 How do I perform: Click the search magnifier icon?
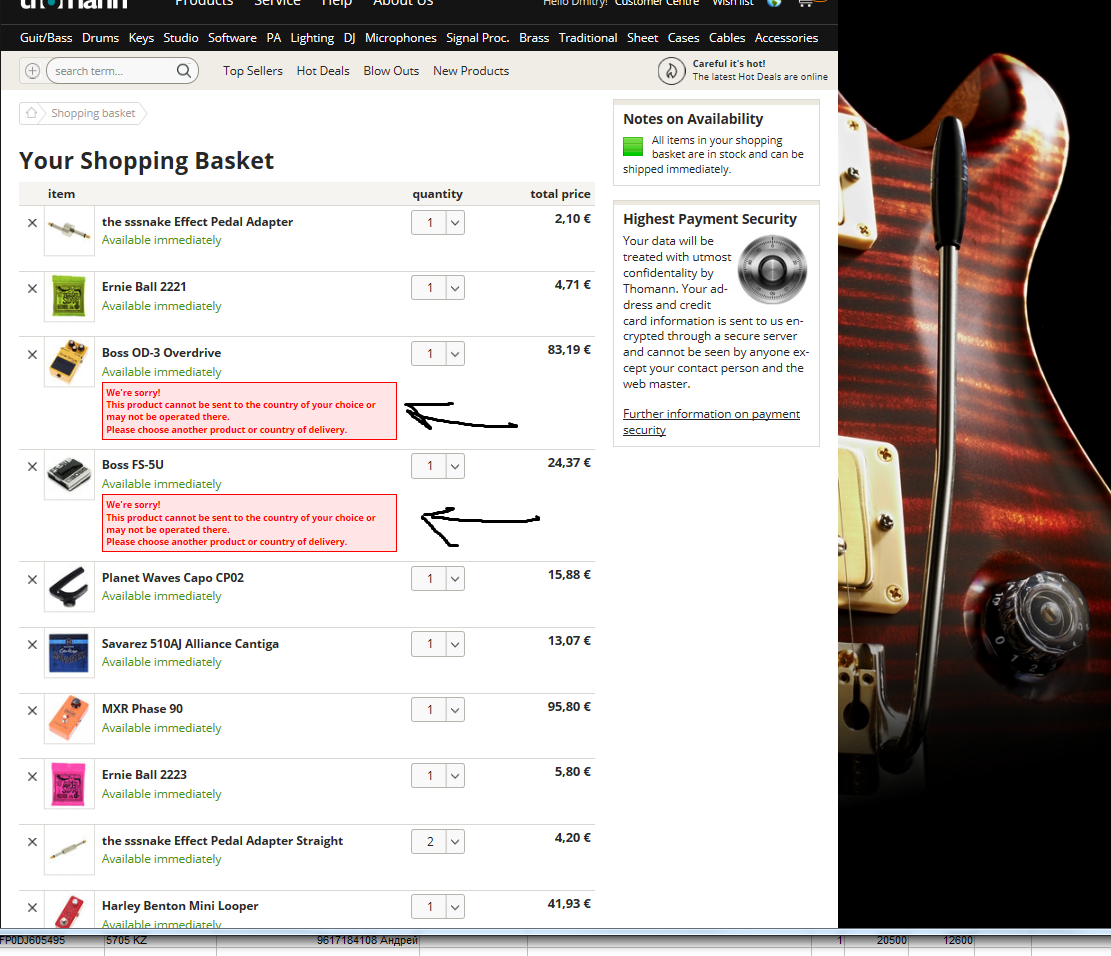pyautogui.click(x=184, y=71)
